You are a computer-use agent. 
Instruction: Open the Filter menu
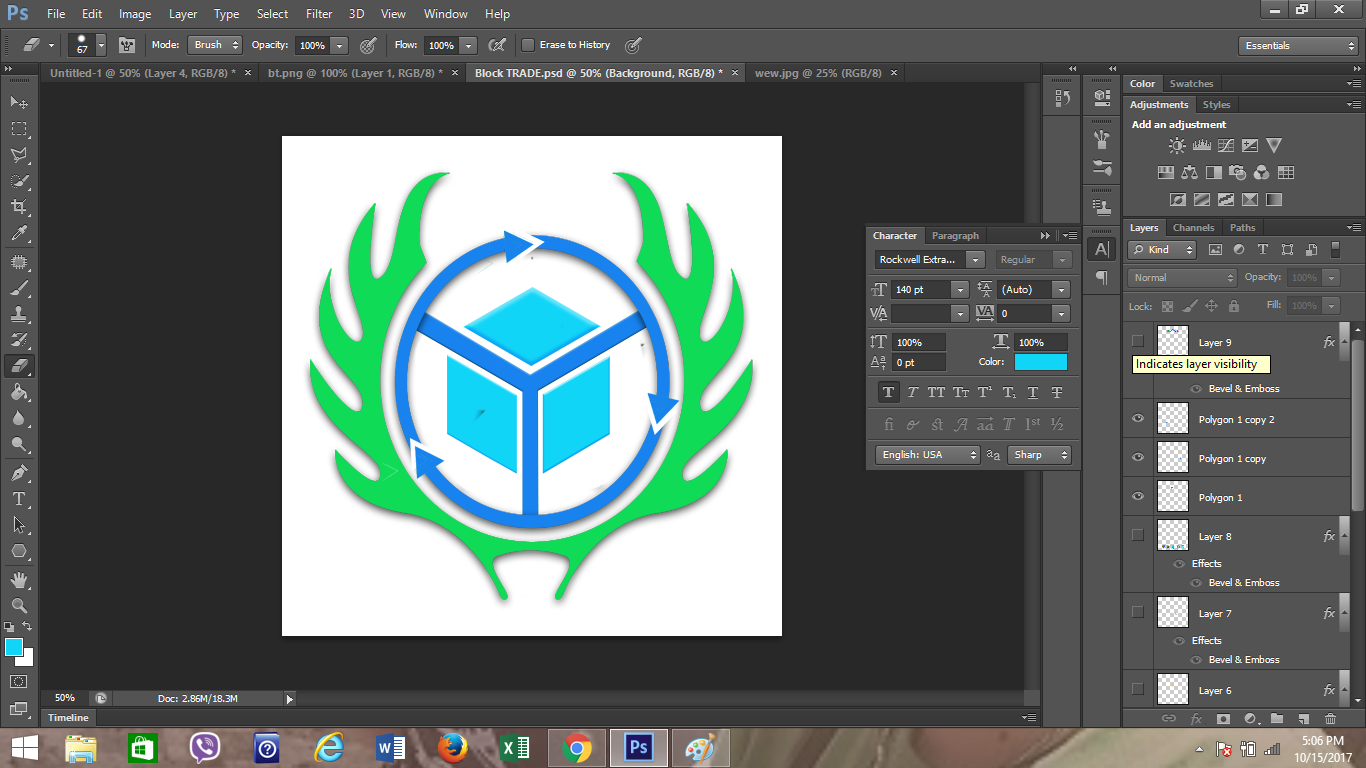[319, 14]
